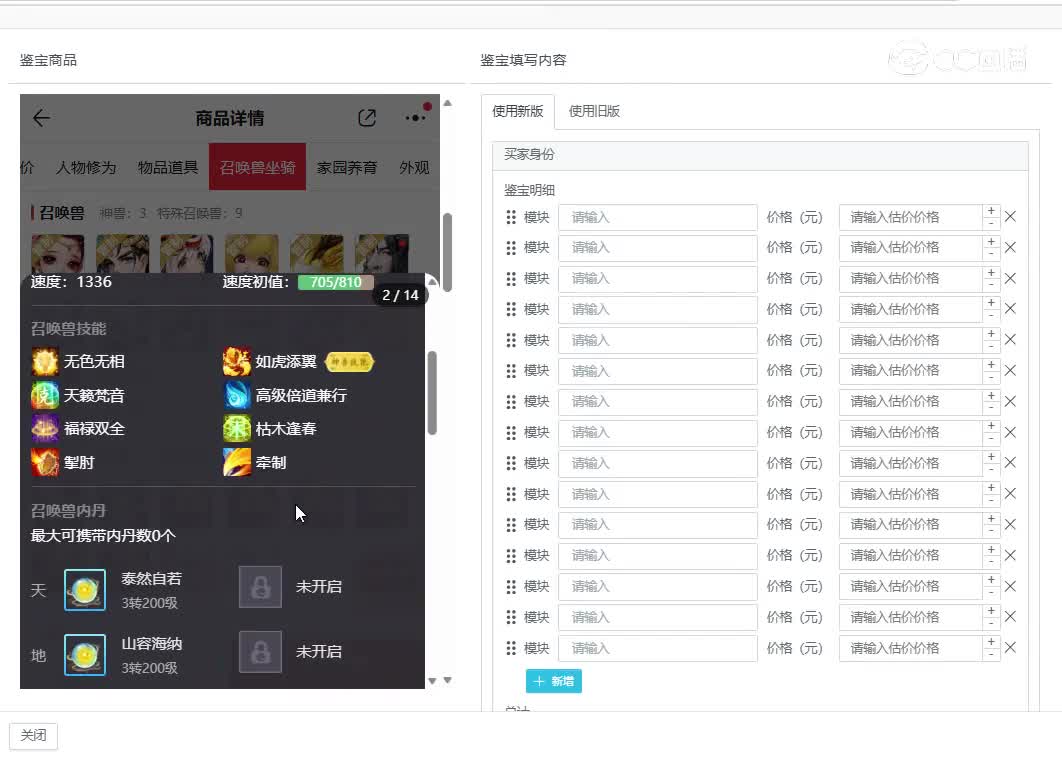The width and height of the screenshot is (1062, 760).
Task: Open the 家园养育 tab
Action: pyautogui.click(x=347, y=167)
